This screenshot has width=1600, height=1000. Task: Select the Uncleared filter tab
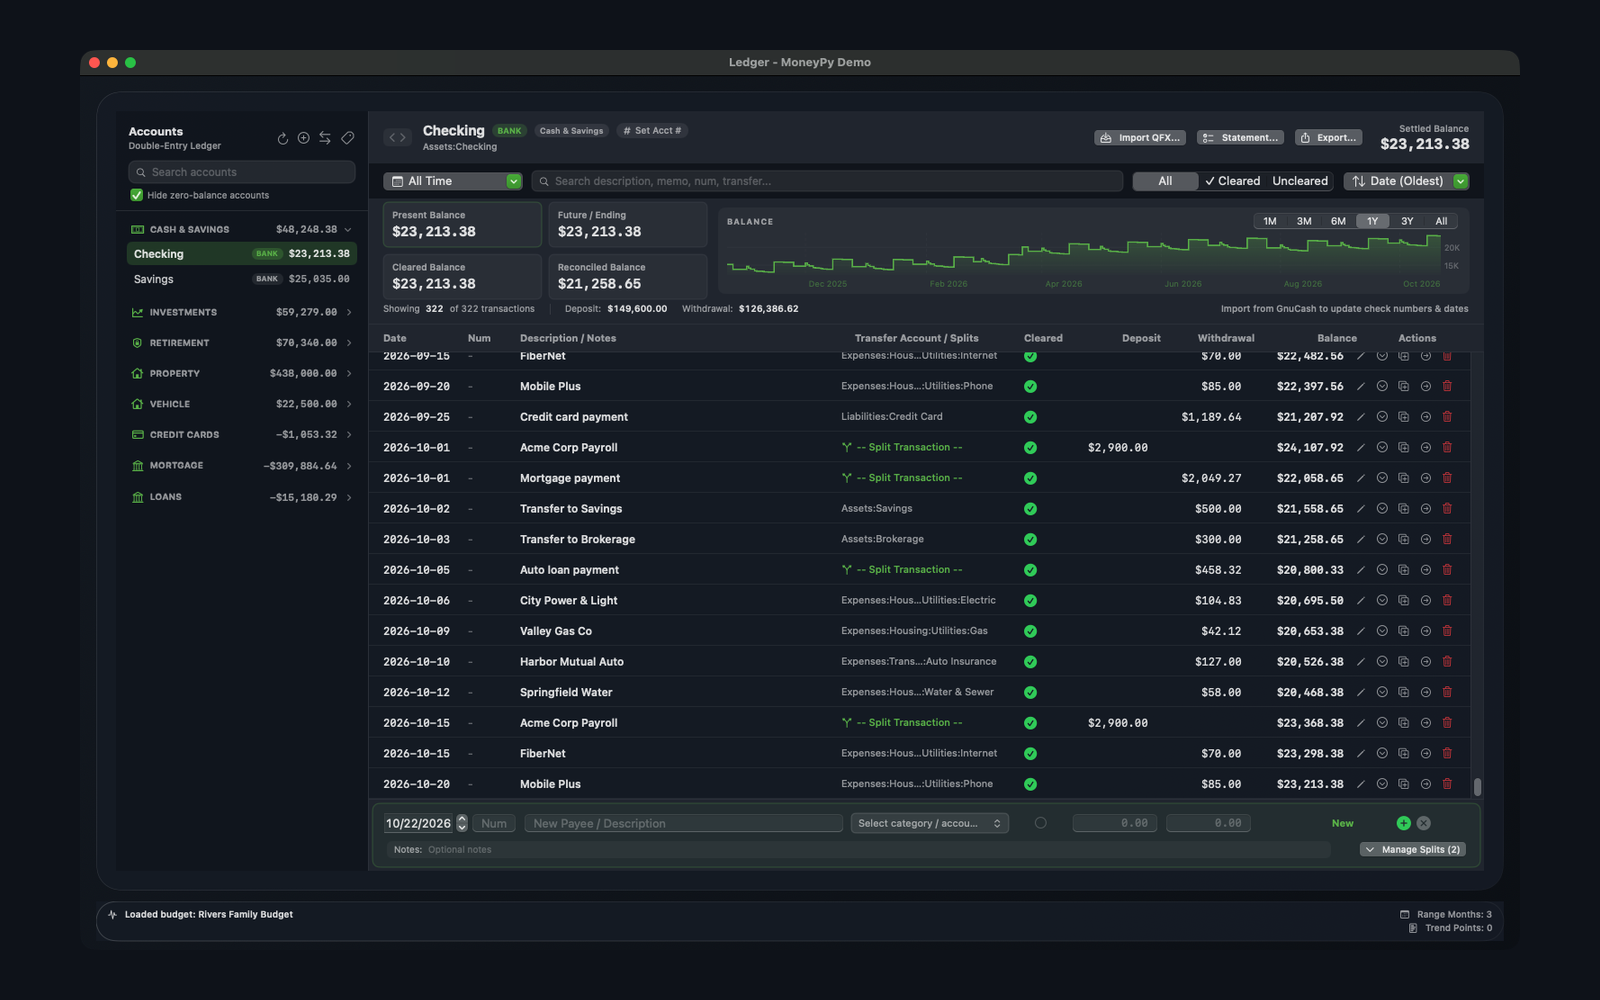tap(1300, 181)
